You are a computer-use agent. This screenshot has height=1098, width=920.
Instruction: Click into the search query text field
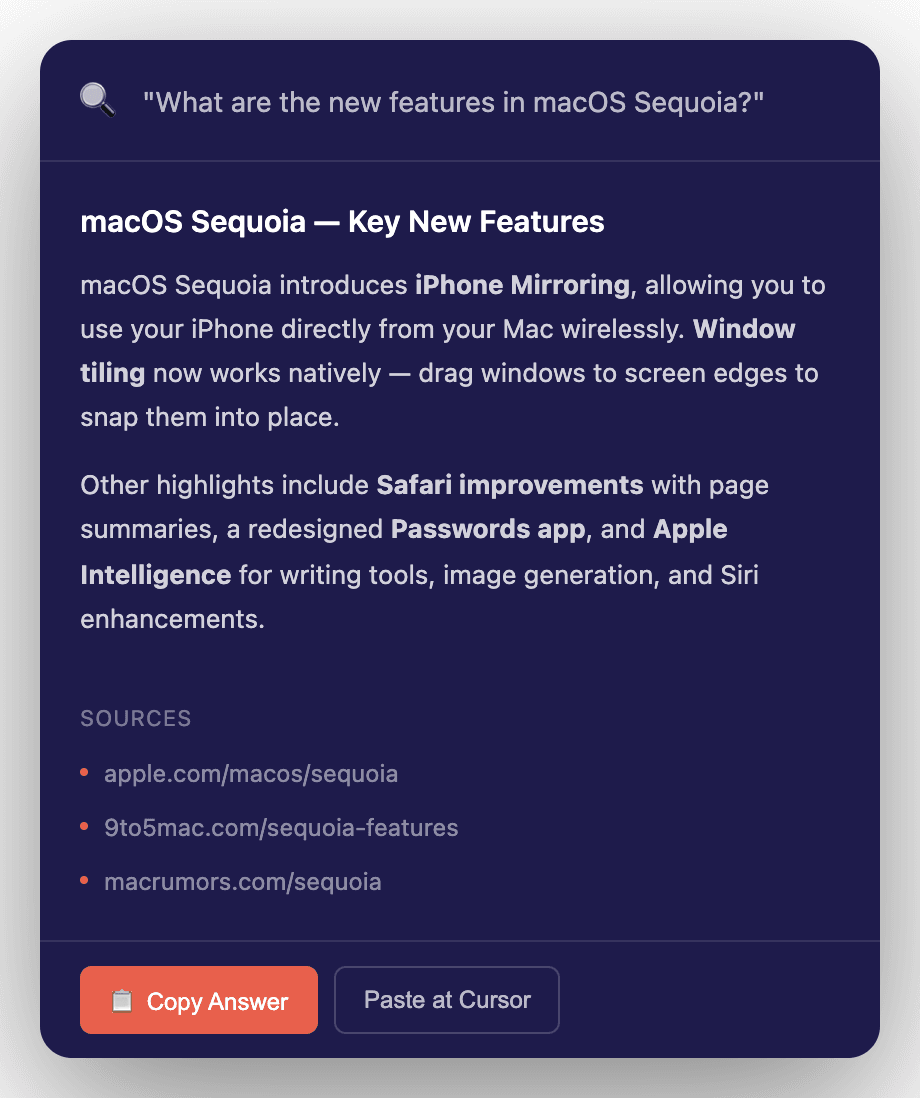pyautogui.click(x=453, y=102)
